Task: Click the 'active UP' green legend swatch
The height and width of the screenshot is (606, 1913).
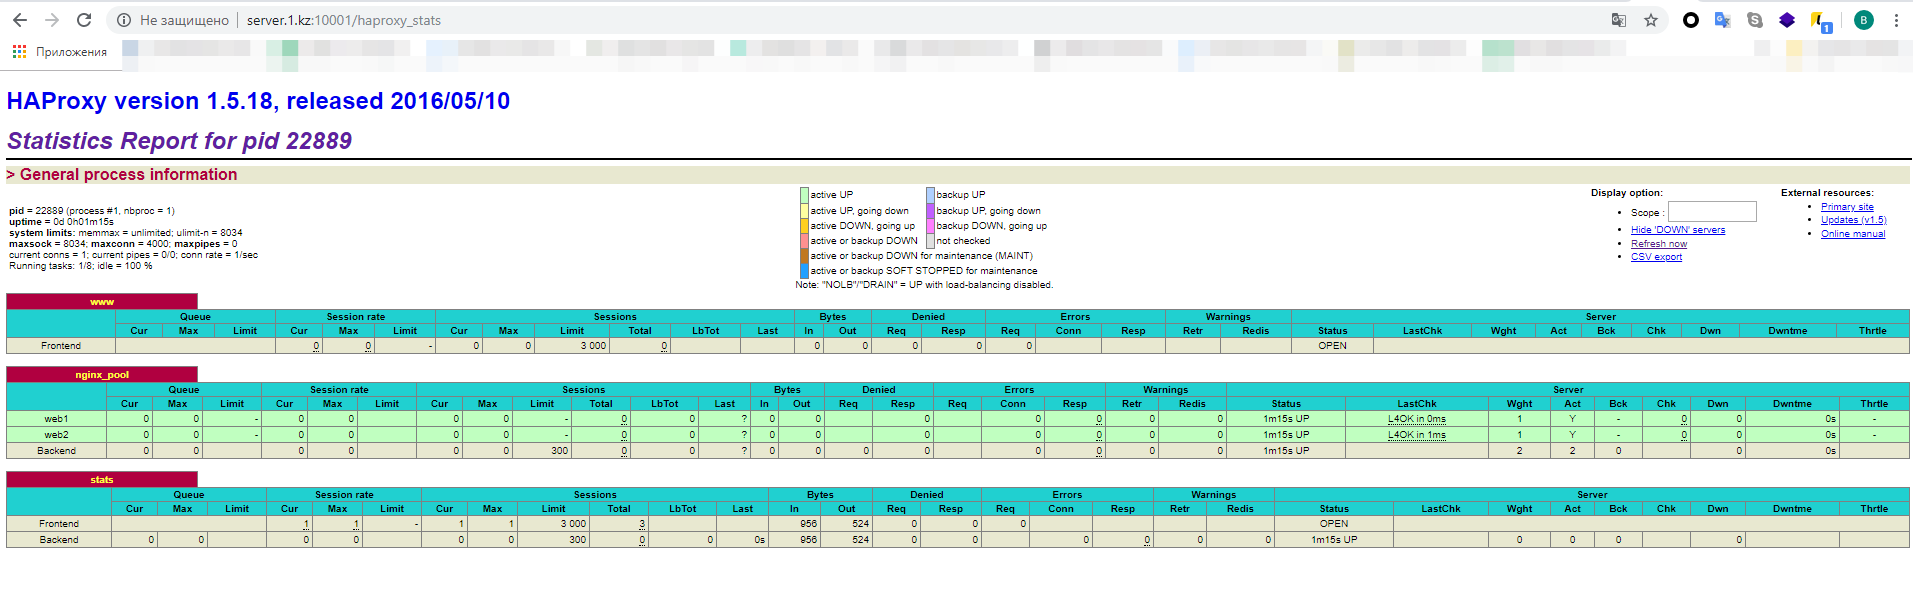Action: pyautogui.click(x=804, y=195)
